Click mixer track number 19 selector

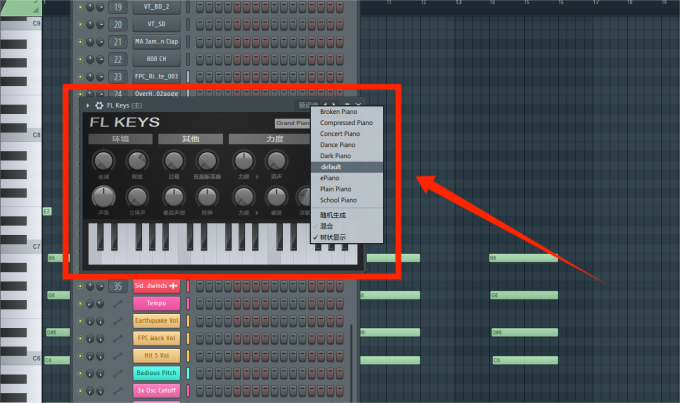coord(118,7)
